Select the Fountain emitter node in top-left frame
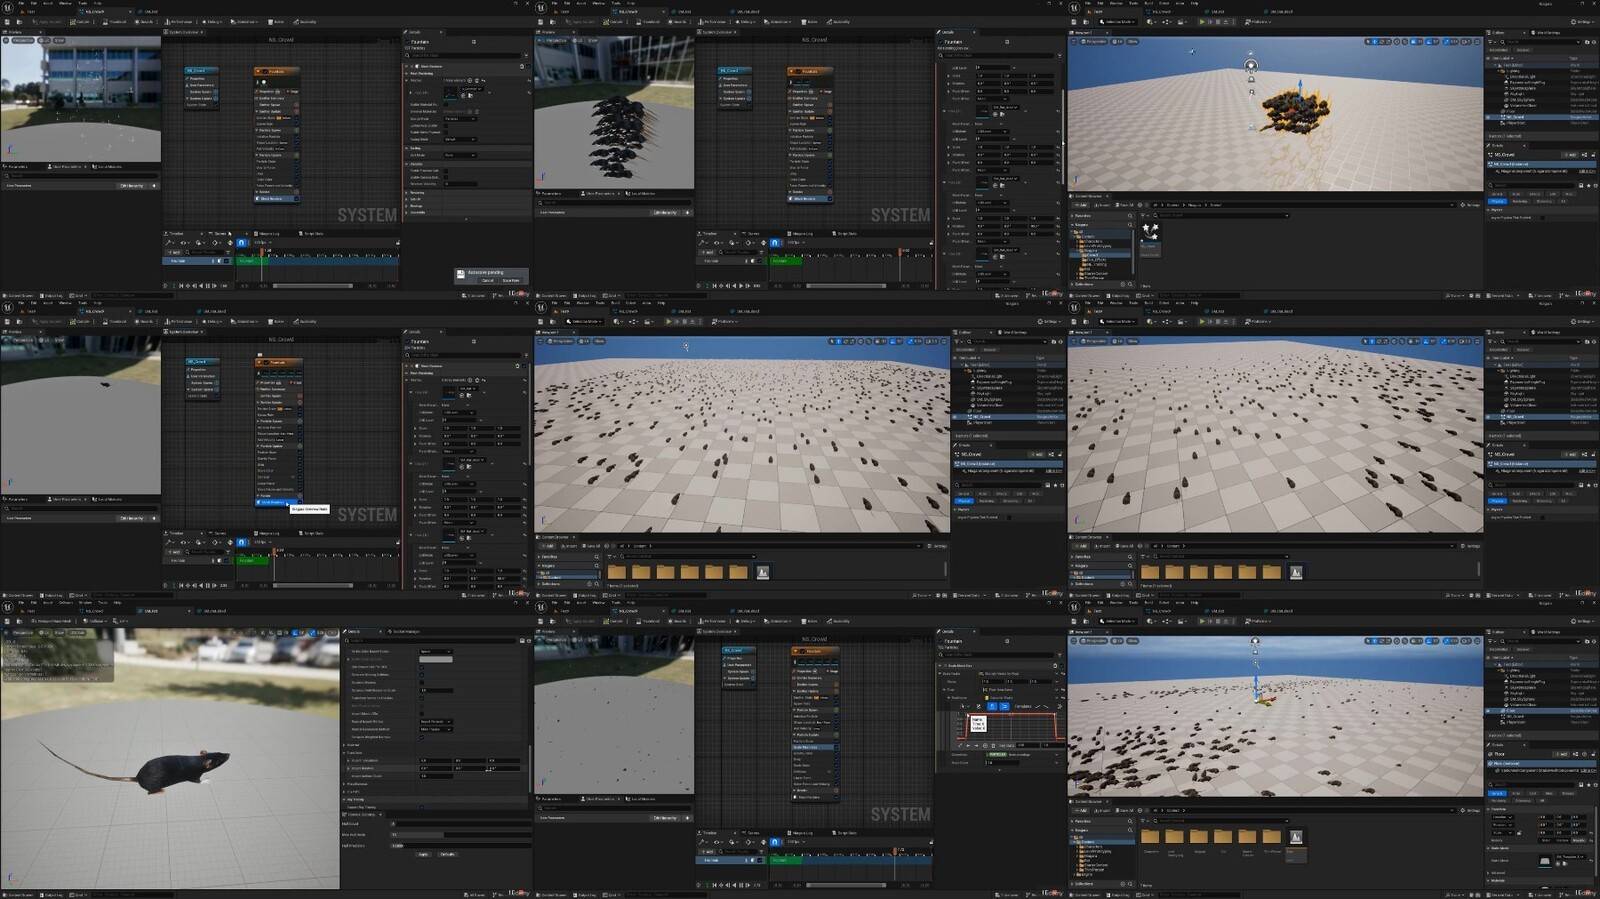This screenshot has height=899, width=1600. (x=276, y=71)
